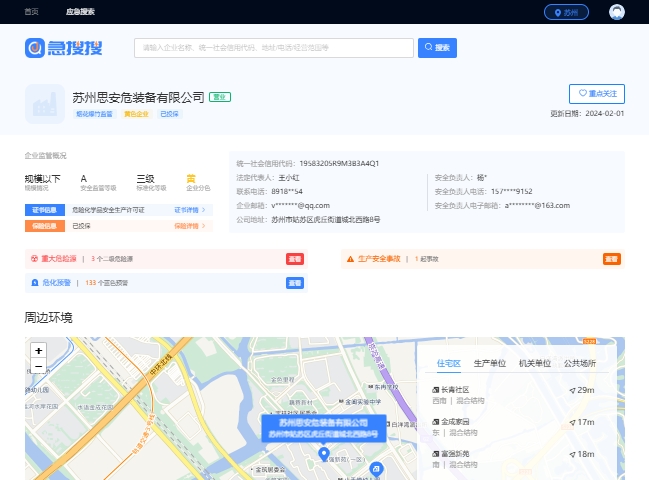Click the 生产安全事故 warning triangle icon
This screenshot has width=649, height=480.
click(350, 259)
